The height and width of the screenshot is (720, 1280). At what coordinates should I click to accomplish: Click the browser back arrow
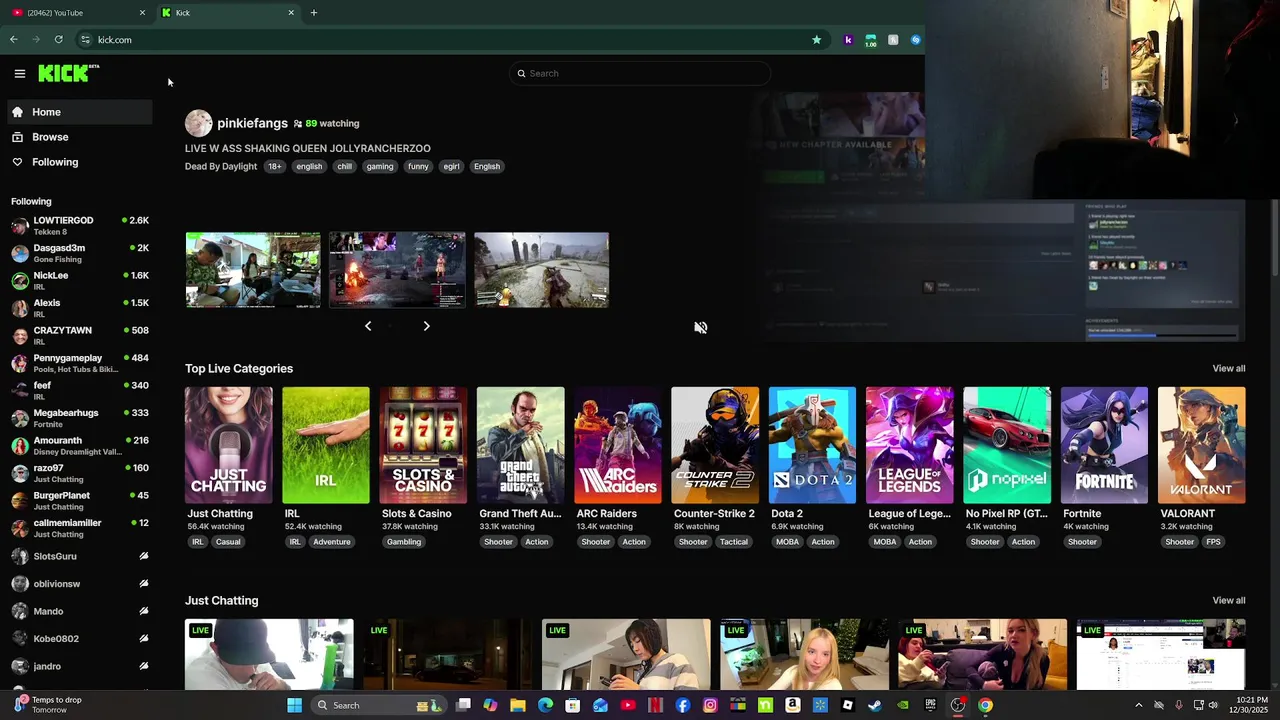click(13, 40)
